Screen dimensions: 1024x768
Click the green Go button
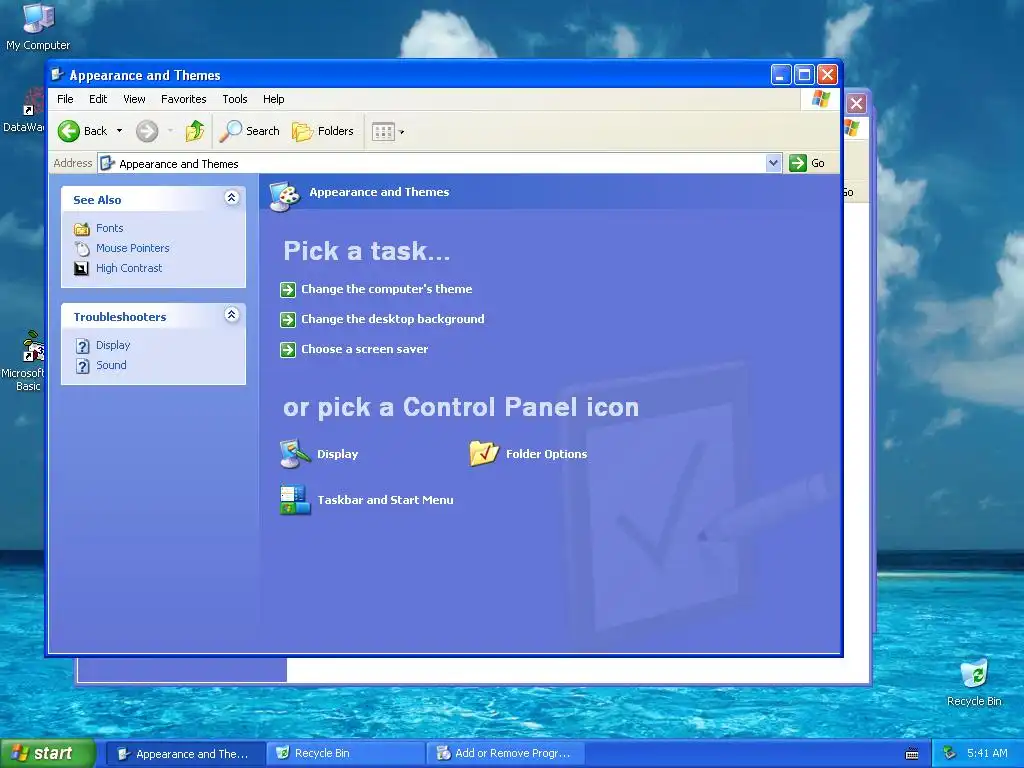pos(807,163)
